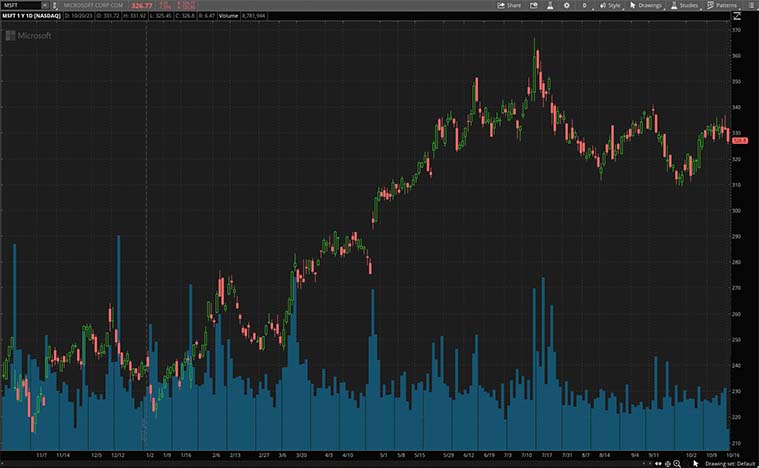
Task: Open the hamburger menu at top right
Action: (x=751, y=5)
